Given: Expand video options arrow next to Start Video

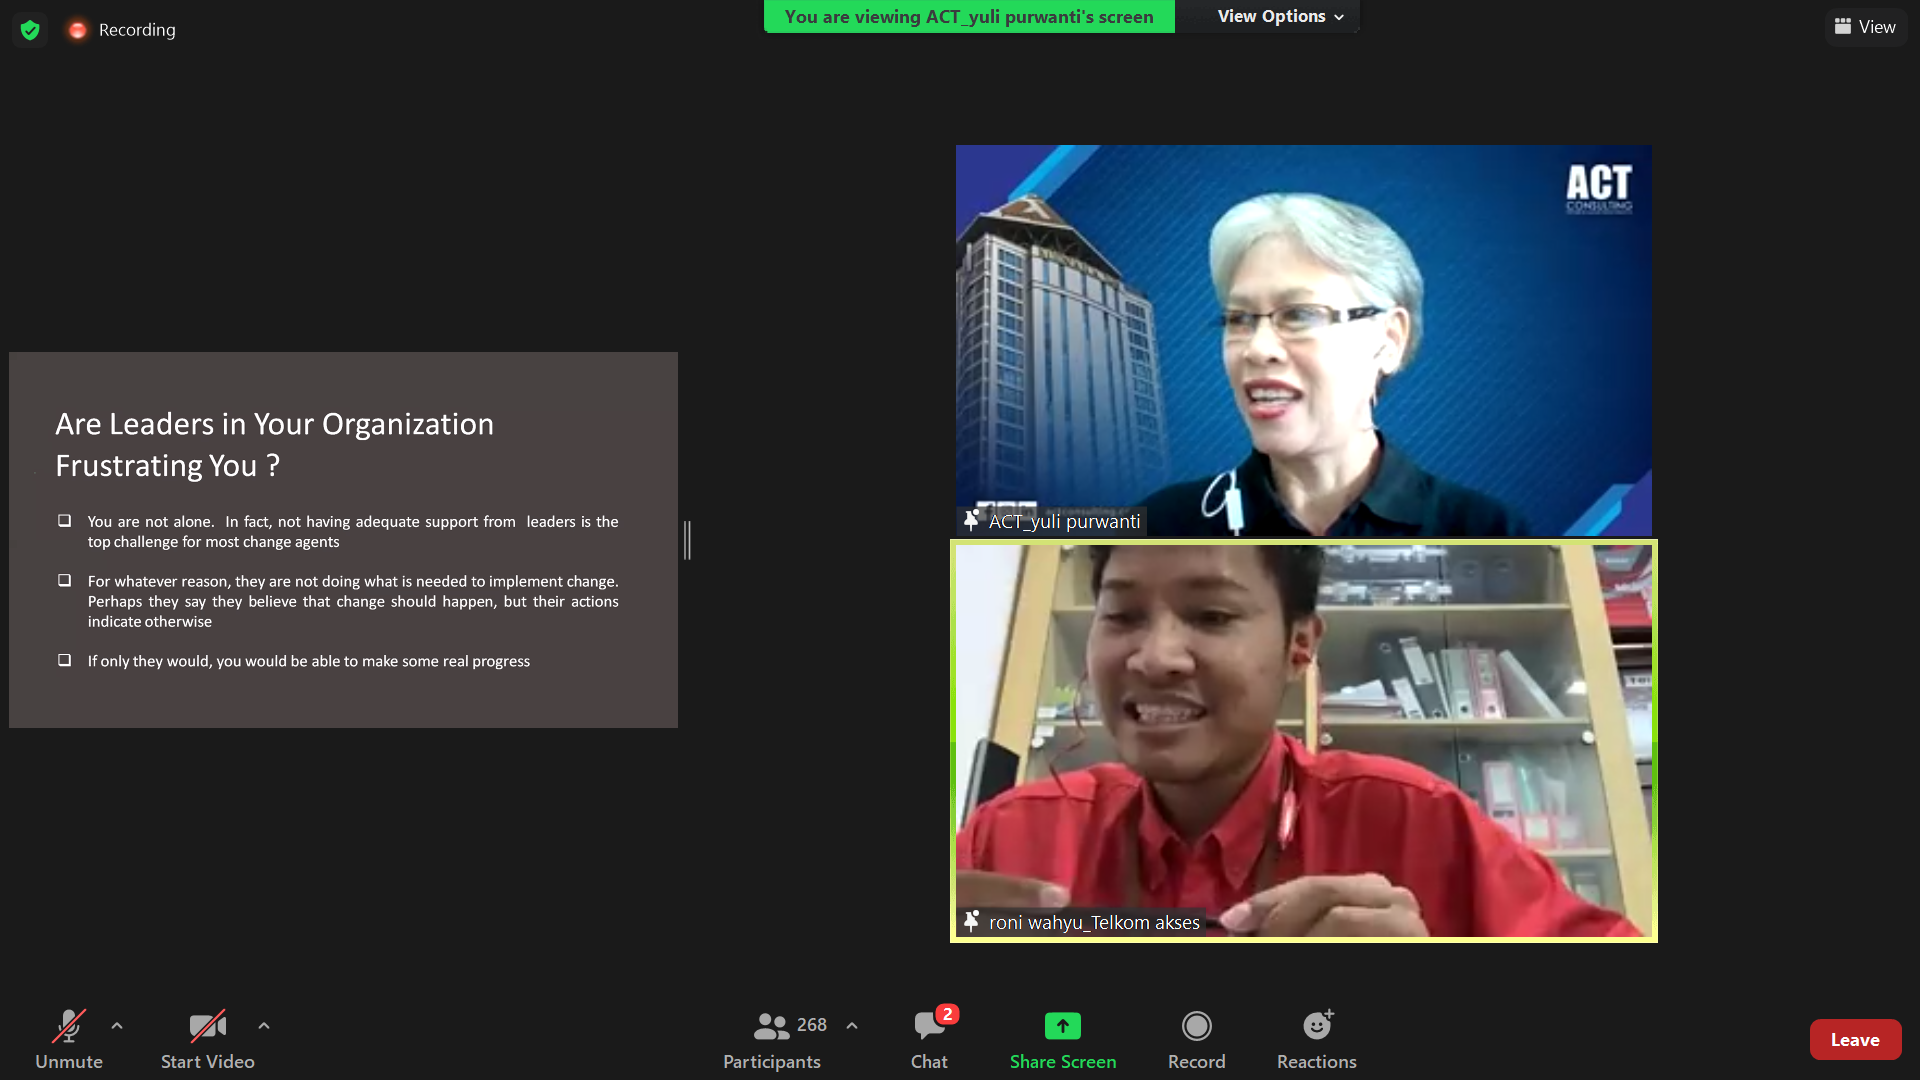Looking at the screenshot, I should click(264, 1026).
